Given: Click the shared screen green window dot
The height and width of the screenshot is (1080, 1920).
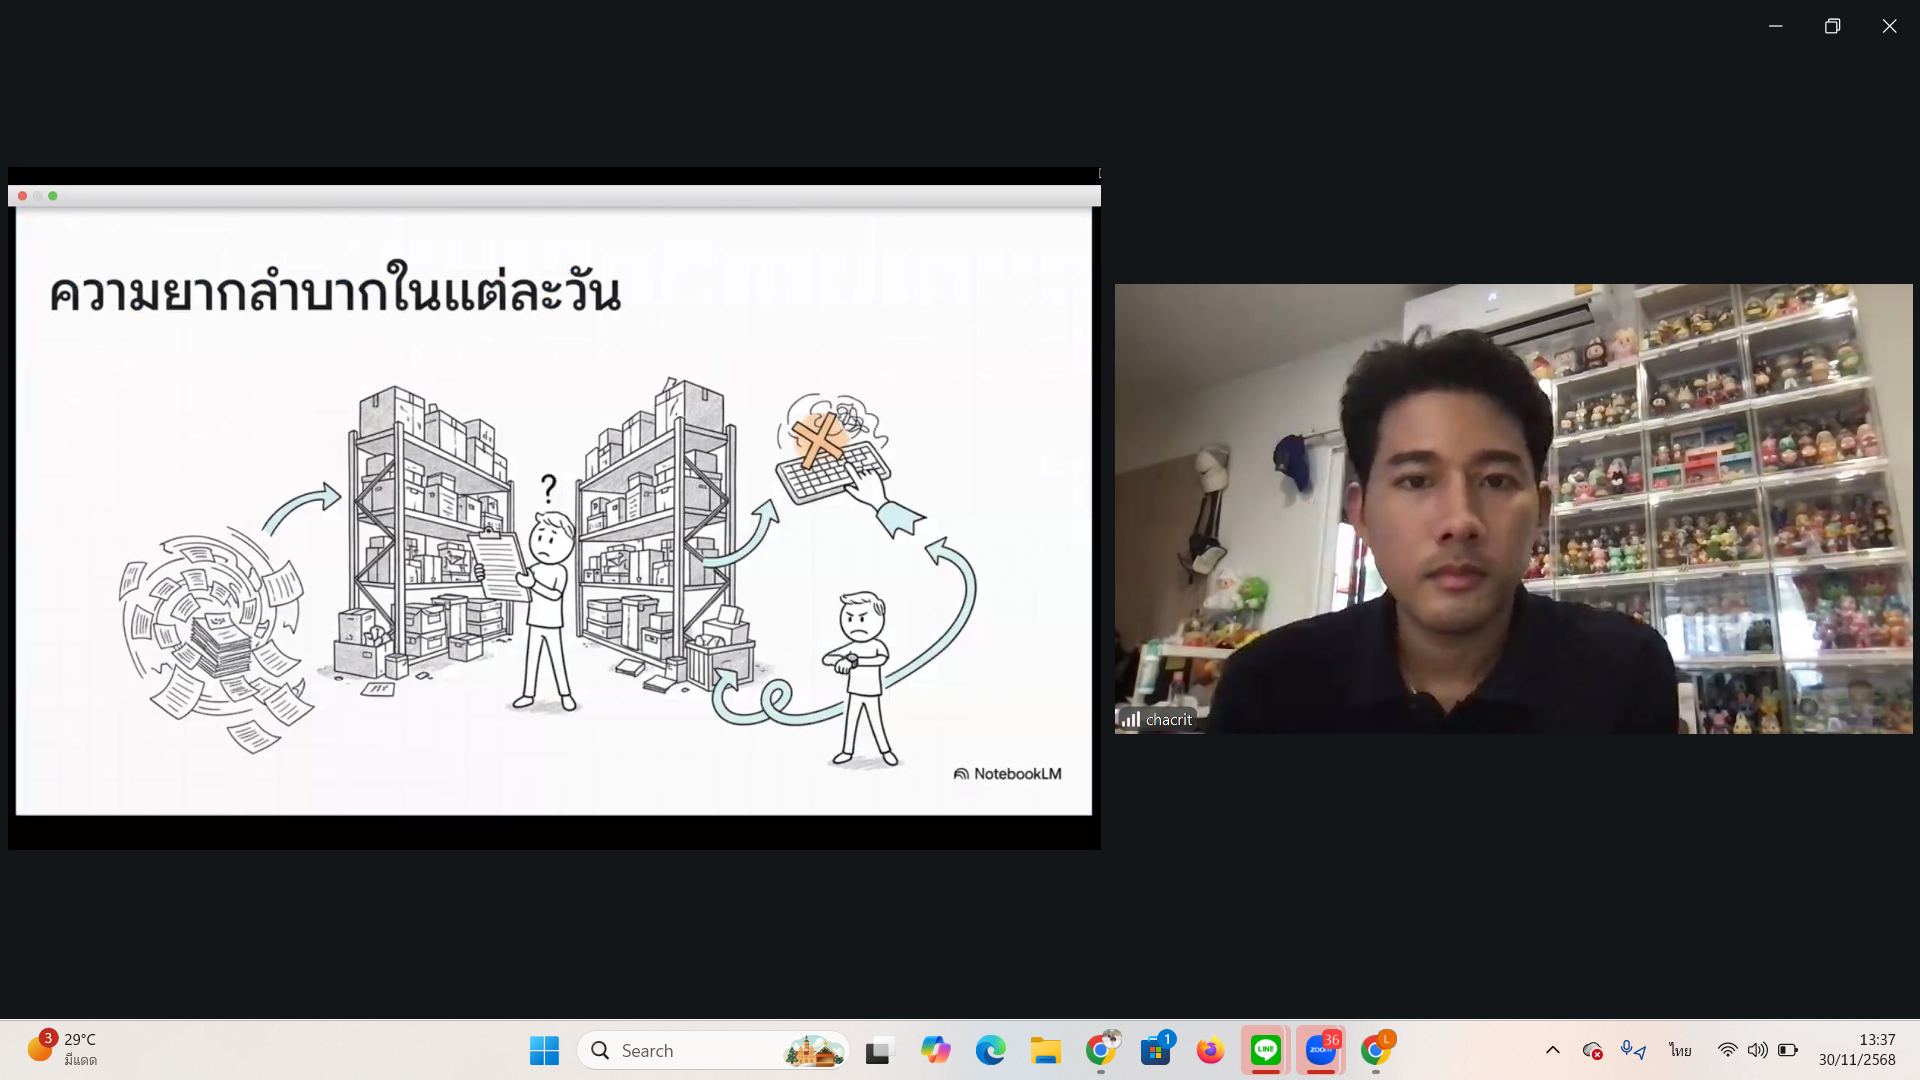Looking at the screenshot, I should 53,196.
